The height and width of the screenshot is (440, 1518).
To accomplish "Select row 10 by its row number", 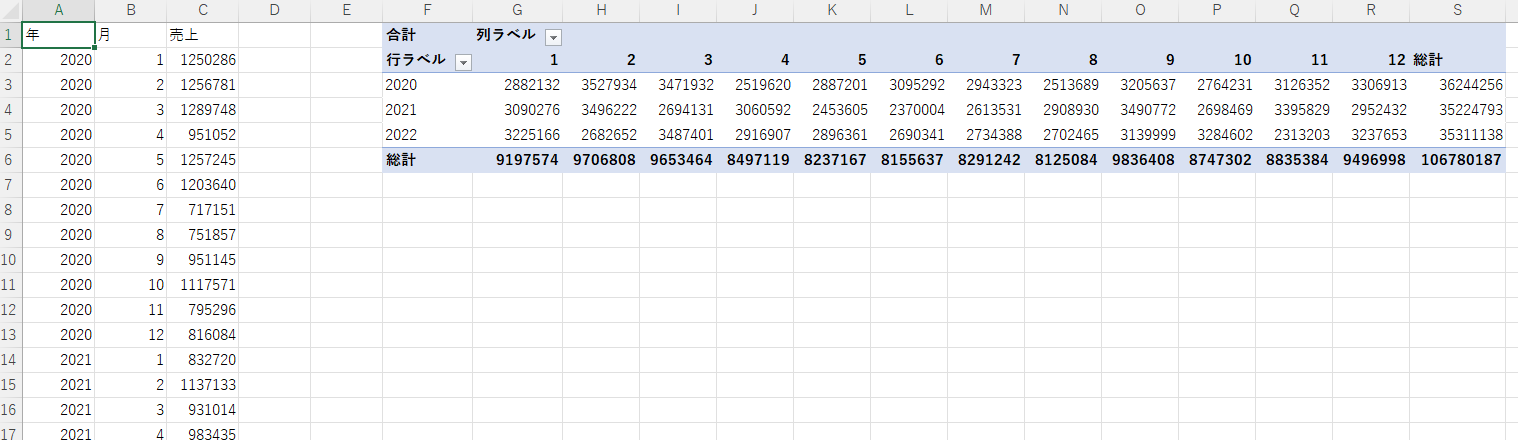I will [9, 260].
